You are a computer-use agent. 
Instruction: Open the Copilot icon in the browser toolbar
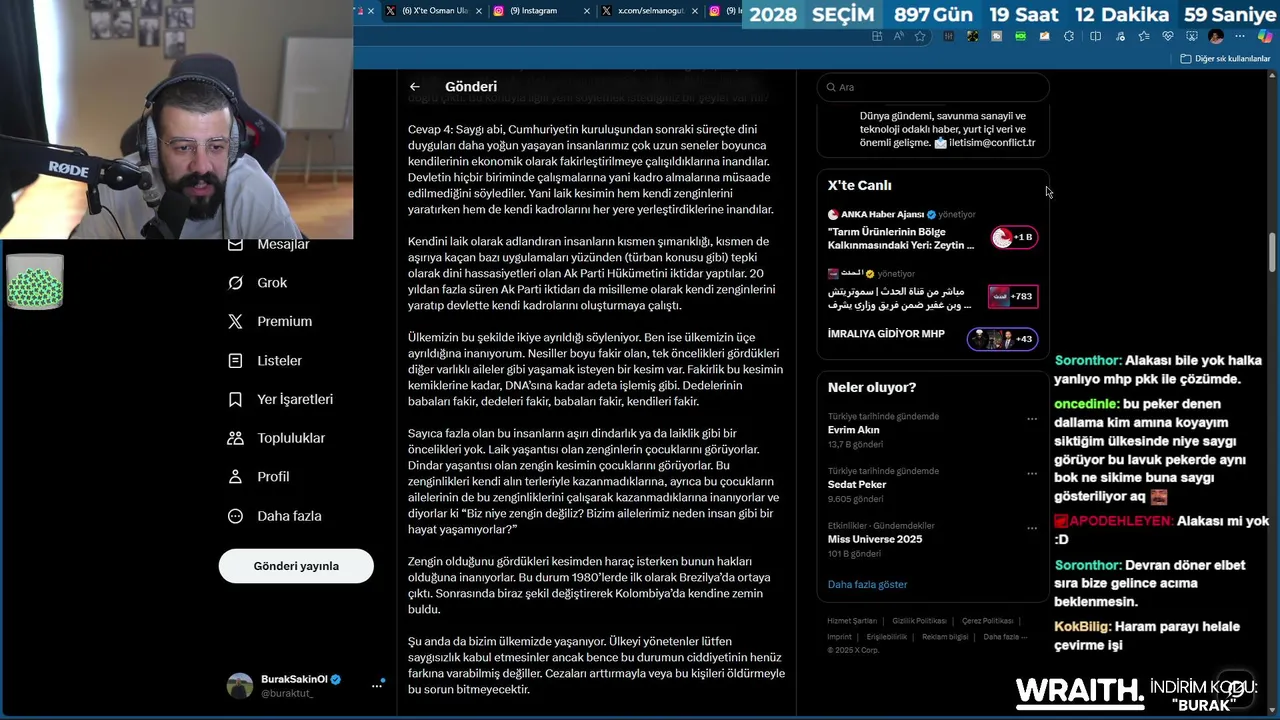point(1265,36)
